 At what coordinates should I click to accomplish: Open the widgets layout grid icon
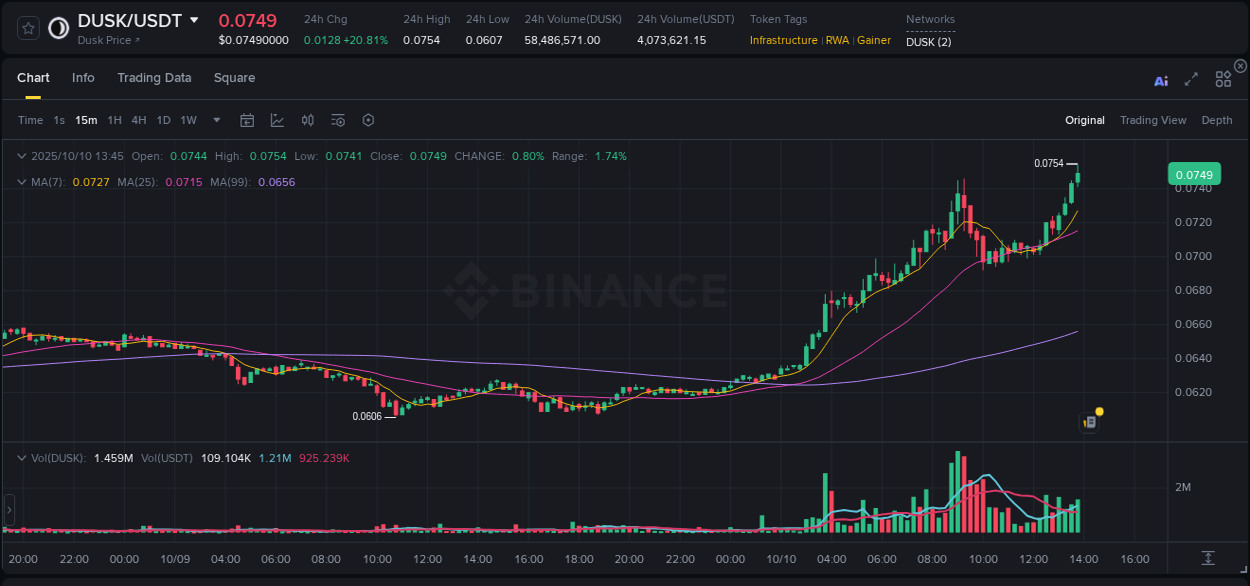[x=1223, y=80]
